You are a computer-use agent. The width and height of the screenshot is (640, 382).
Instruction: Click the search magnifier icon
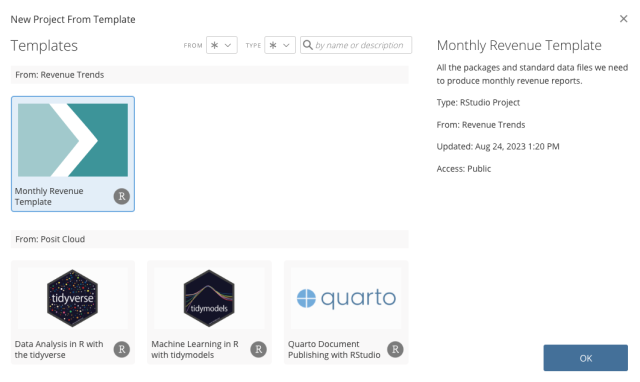click(308, 45)
